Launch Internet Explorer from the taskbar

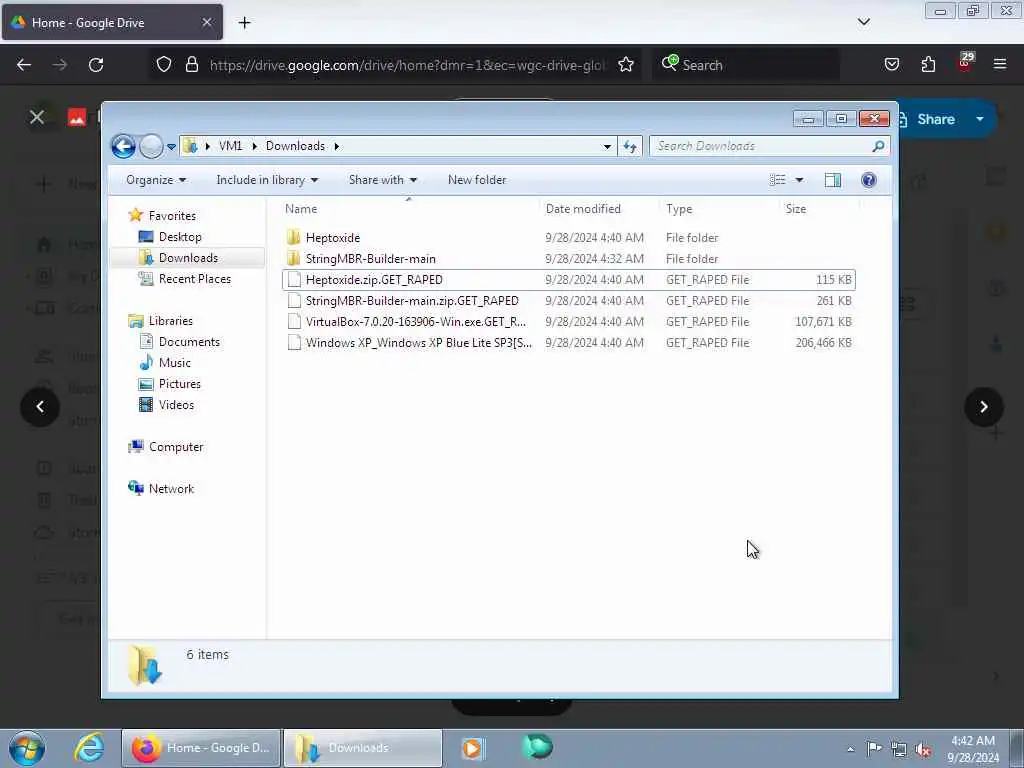89,748
